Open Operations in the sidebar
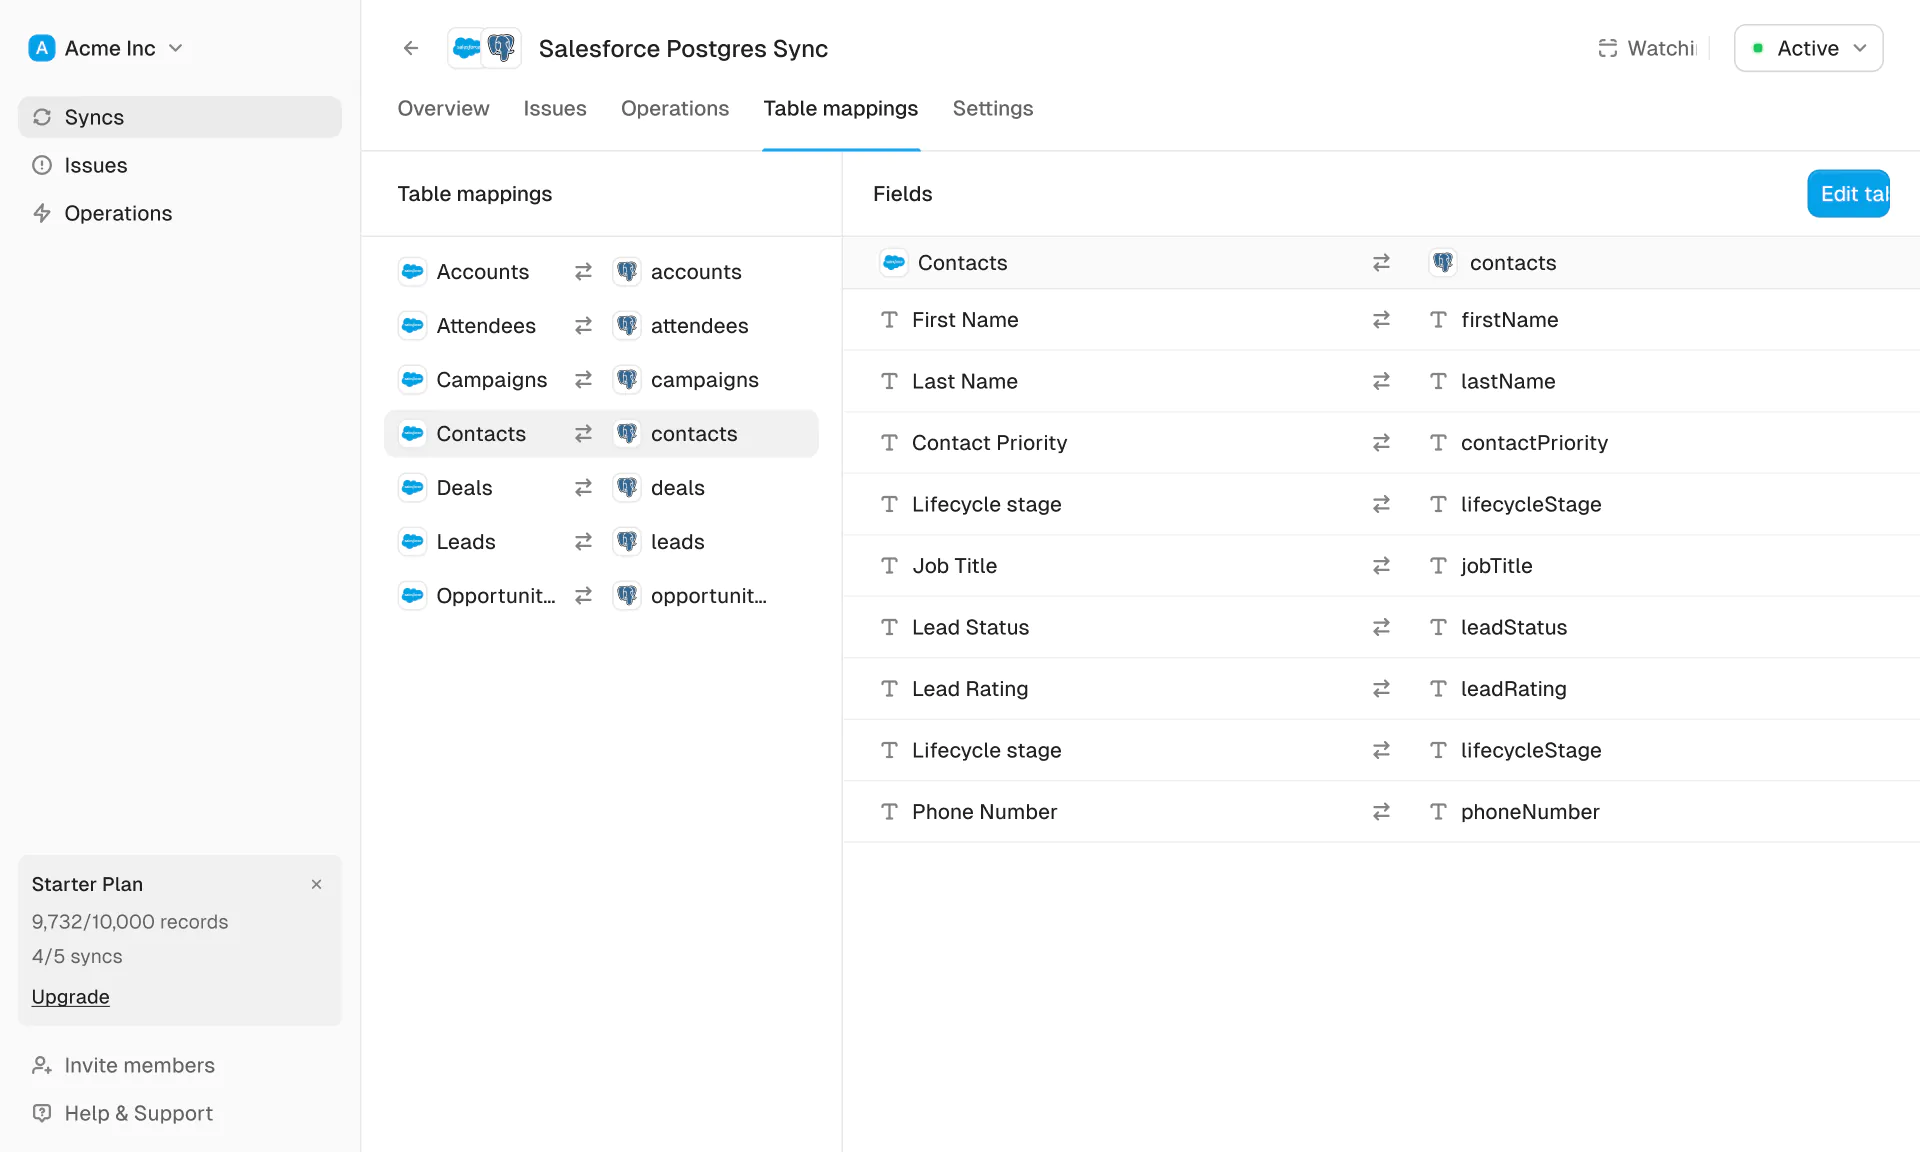Screen dimensions: 1920x1152 point(180,213)
